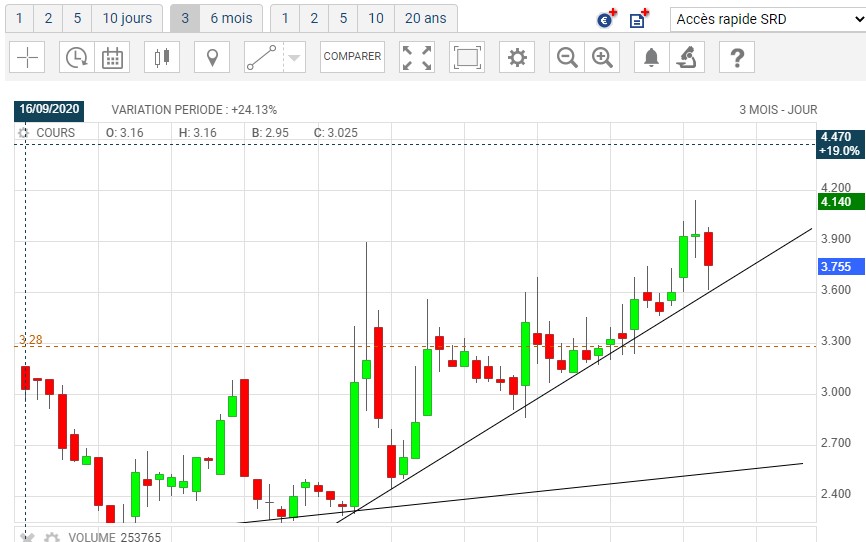866x542 pixels.
Task: Open COURS indicator settings gear
Action: (x=23, y=133)
